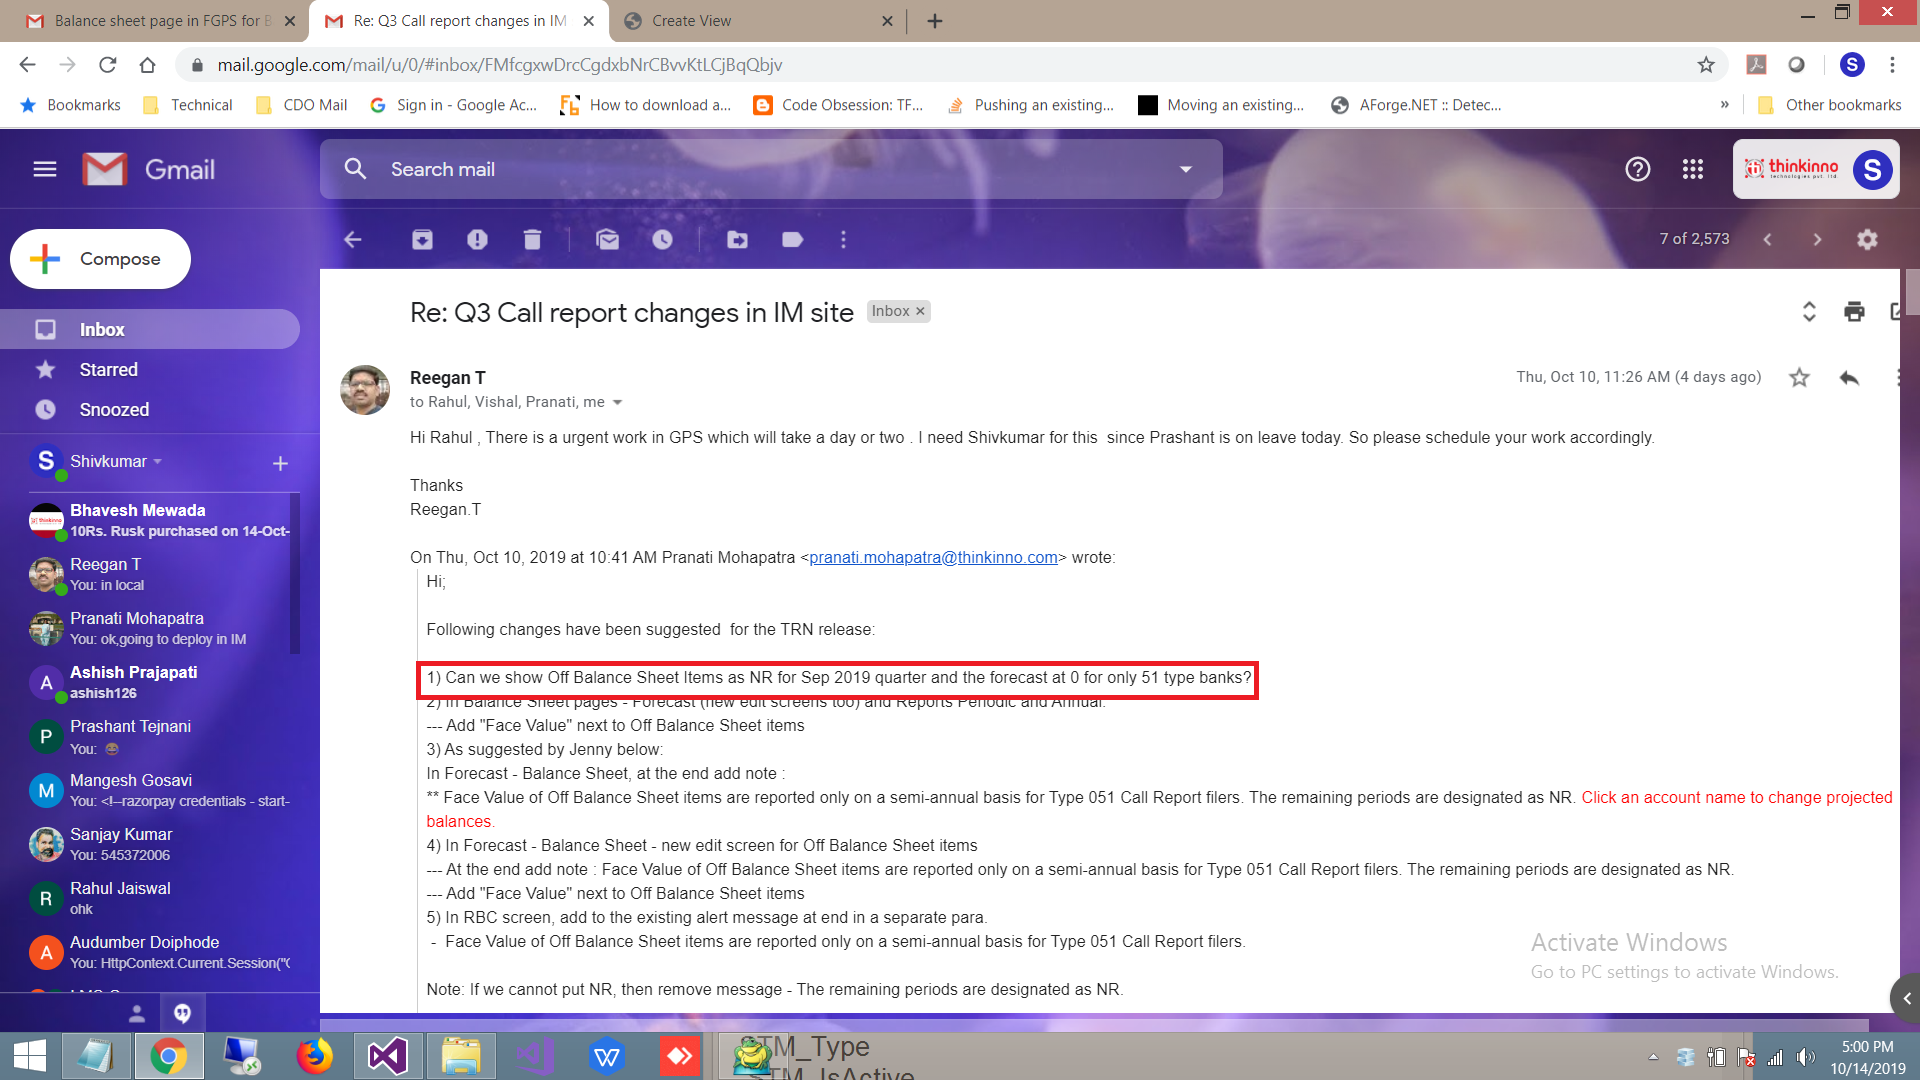Open Code Obsession bookmark
The width and height of the screenshot is (1920, 1080).
pyautogui.click(x=838, y=105)
